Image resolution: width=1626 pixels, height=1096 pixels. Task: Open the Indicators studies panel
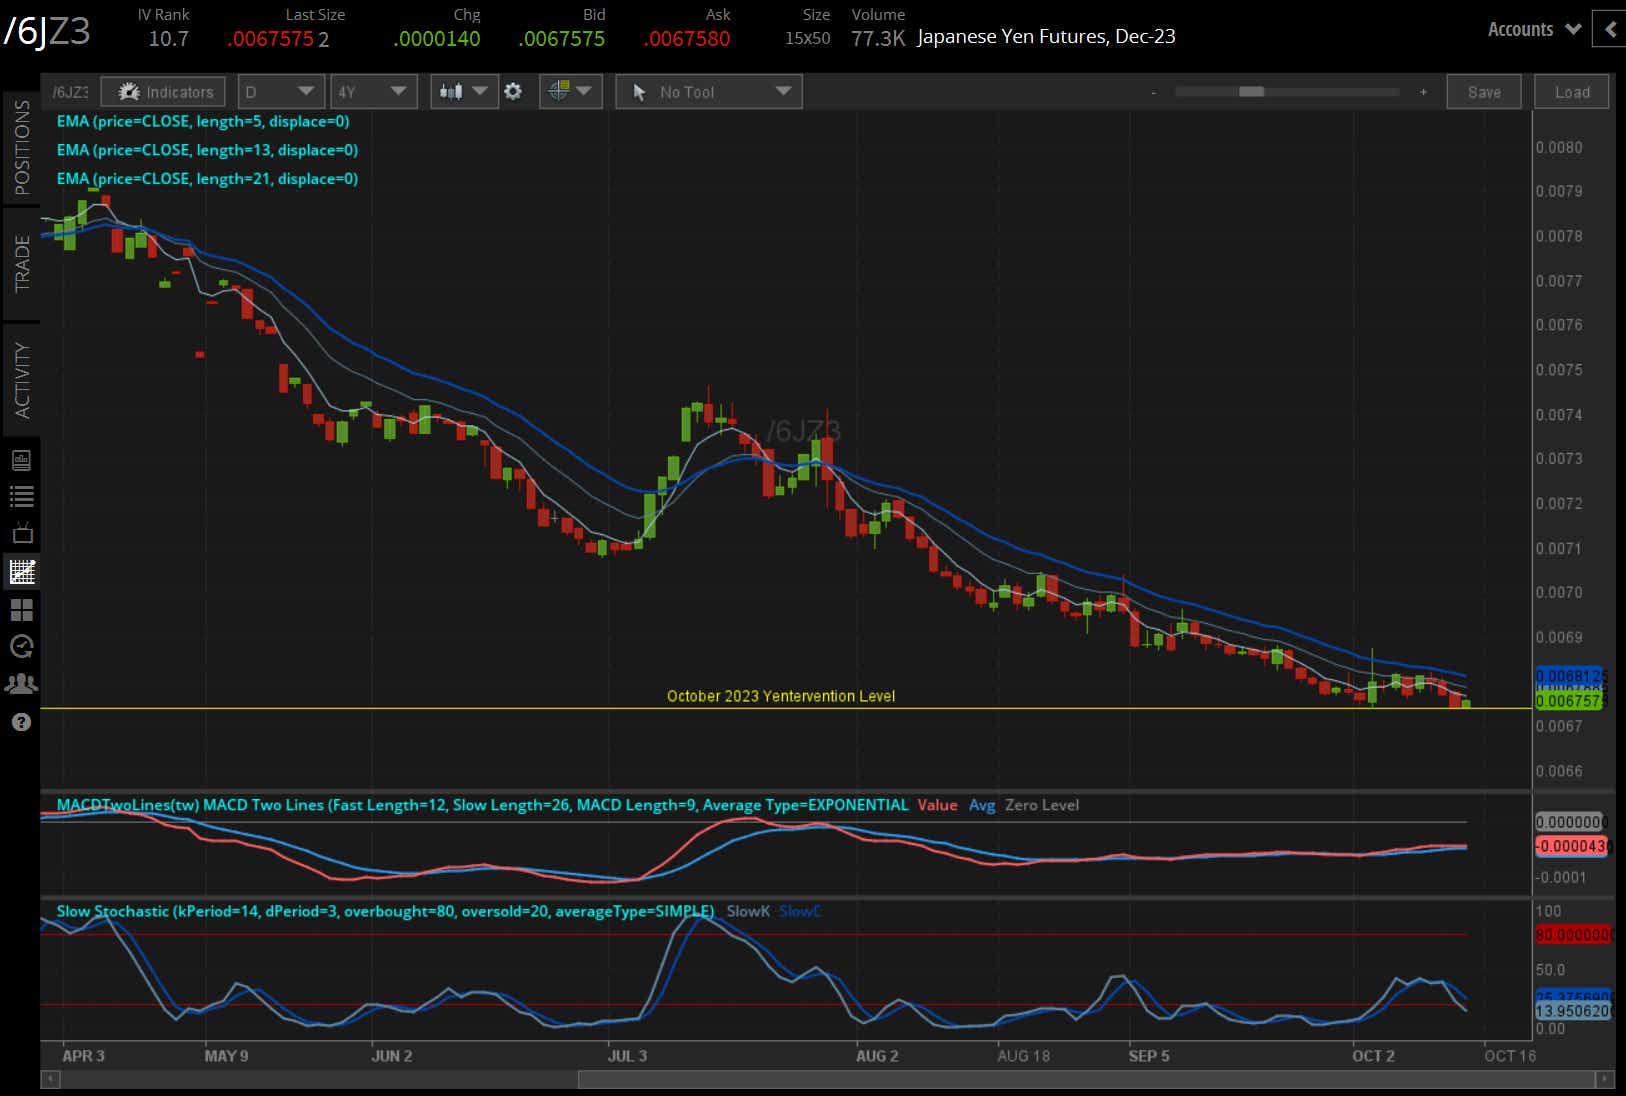point(164,92)
